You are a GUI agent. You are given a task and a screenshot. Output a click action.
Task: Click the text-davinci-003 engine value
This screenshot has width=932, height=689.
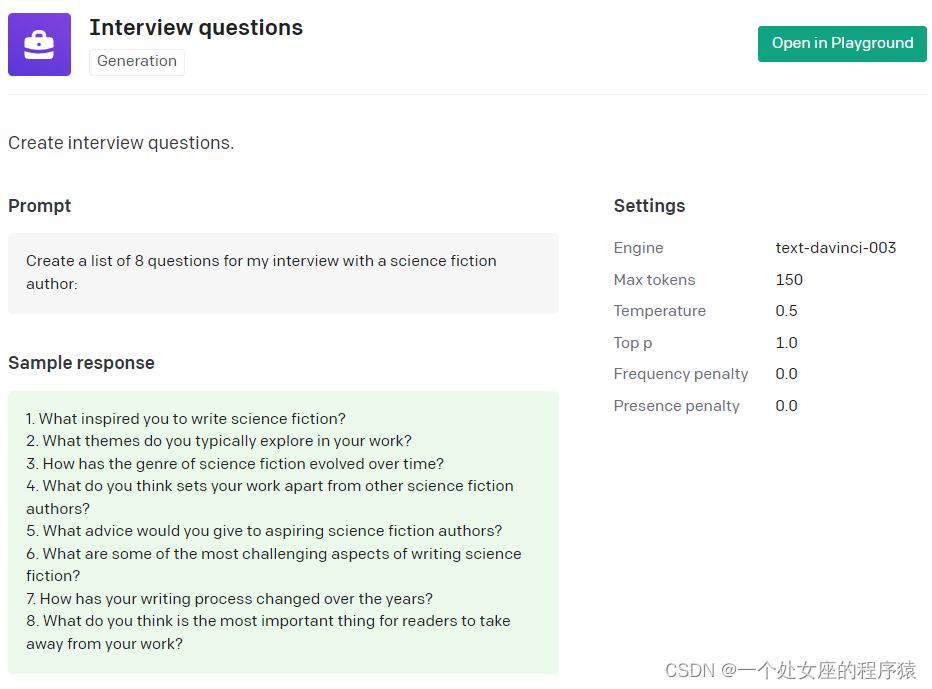[x=835, y=248]
